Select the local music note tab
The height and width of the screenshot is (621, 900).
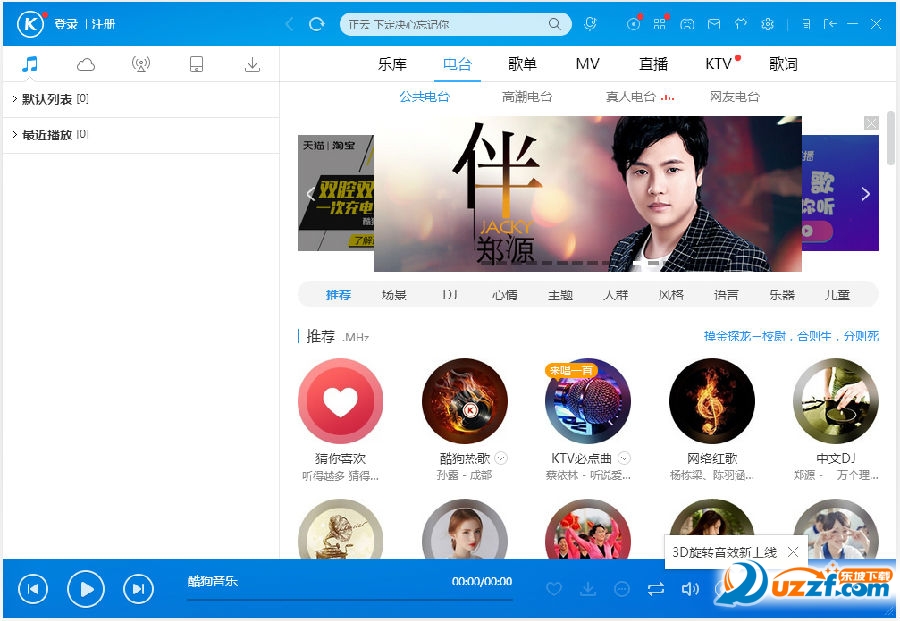click(x=30, y=64)
